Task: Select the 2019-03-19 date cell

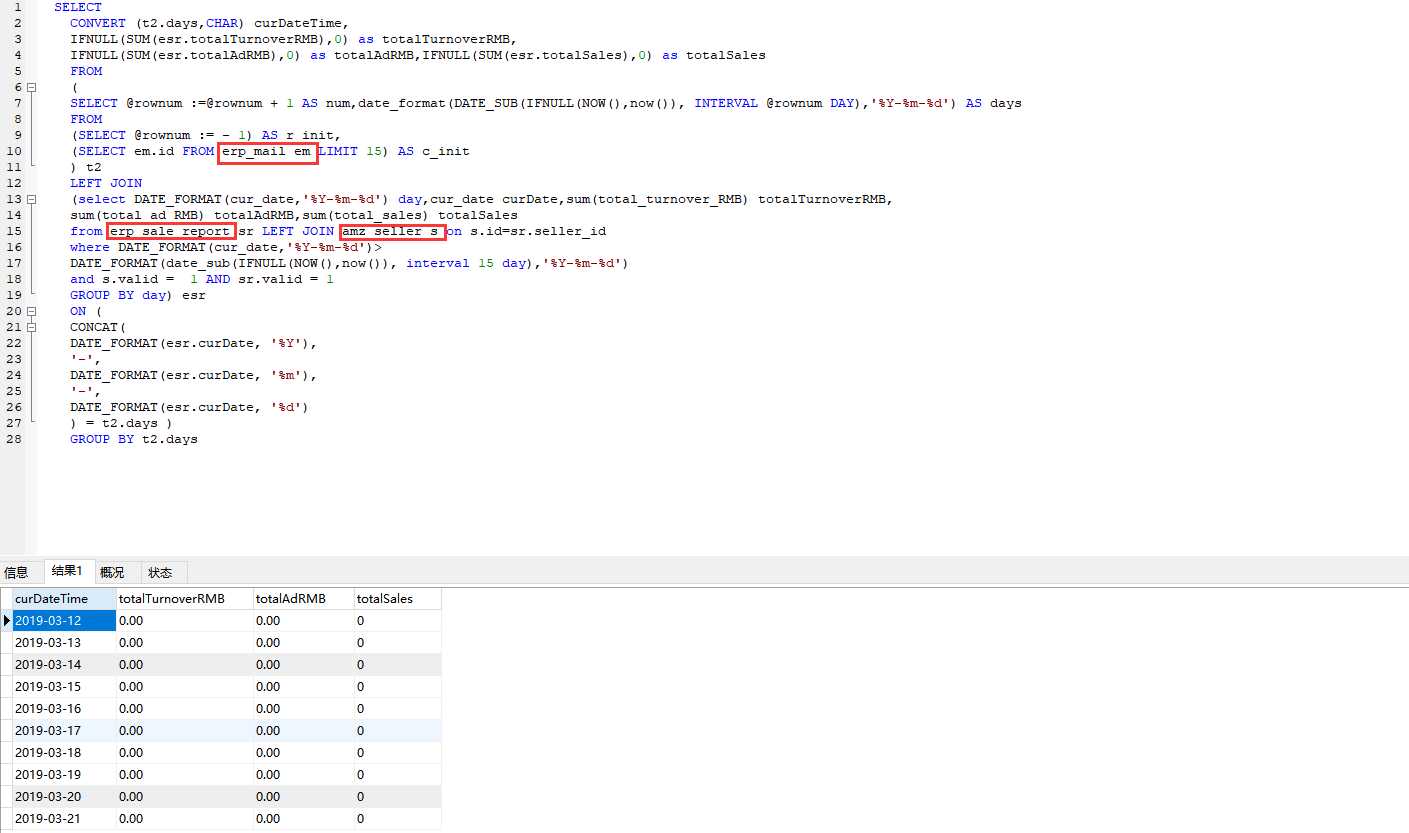Action: [x=64, y=775]
